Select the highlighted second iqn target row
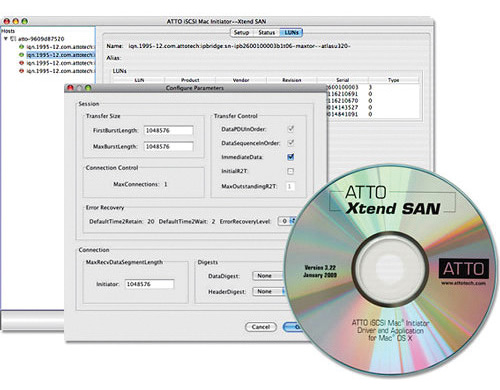Viewport: 500px width, 390px height. (x=61, y=55)
